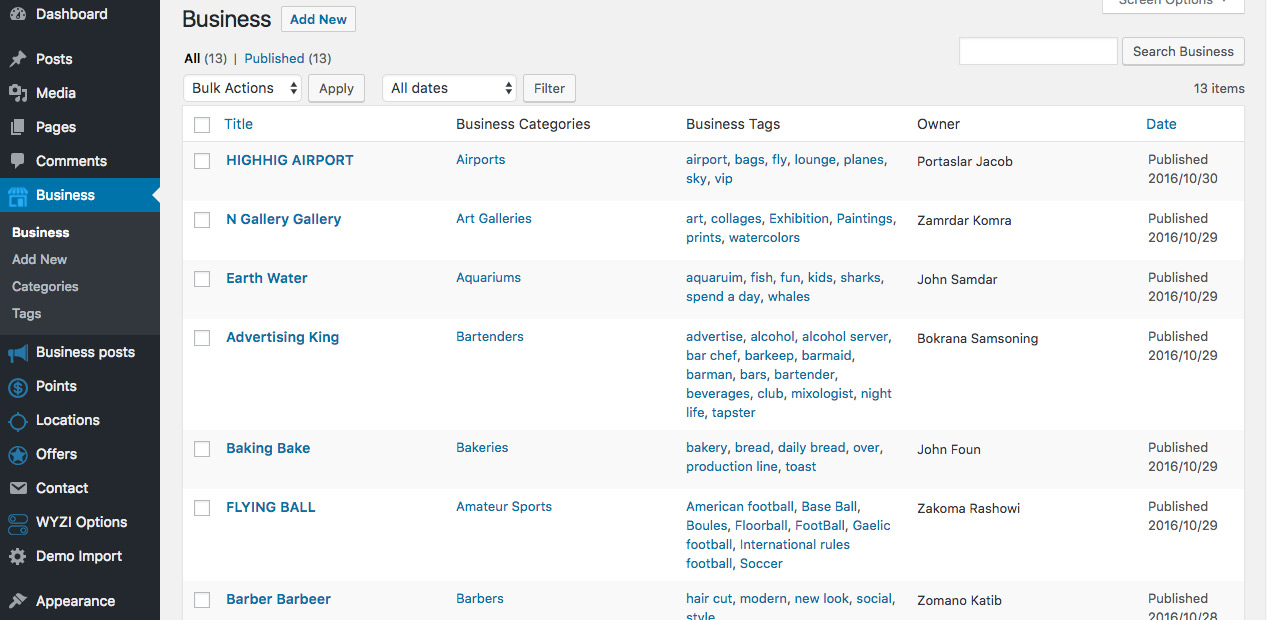The width and height of the screenshot is (1267, 620).
Task: Tick the checkbox for HIGHHIG AIRPORT row
Action: 202,161
